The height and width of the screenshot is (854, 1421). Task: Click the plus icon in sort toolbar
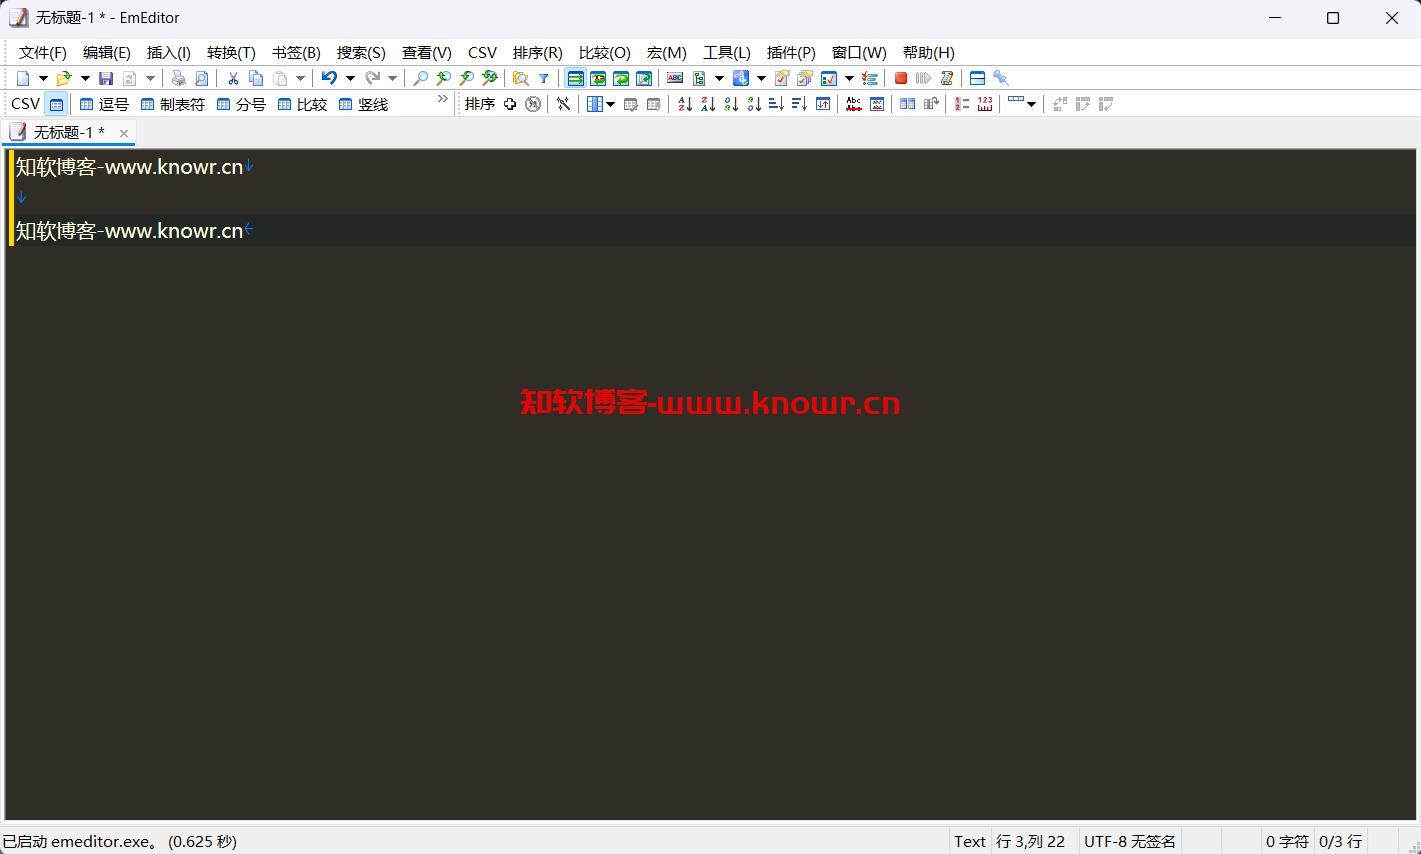pos(510,104)
